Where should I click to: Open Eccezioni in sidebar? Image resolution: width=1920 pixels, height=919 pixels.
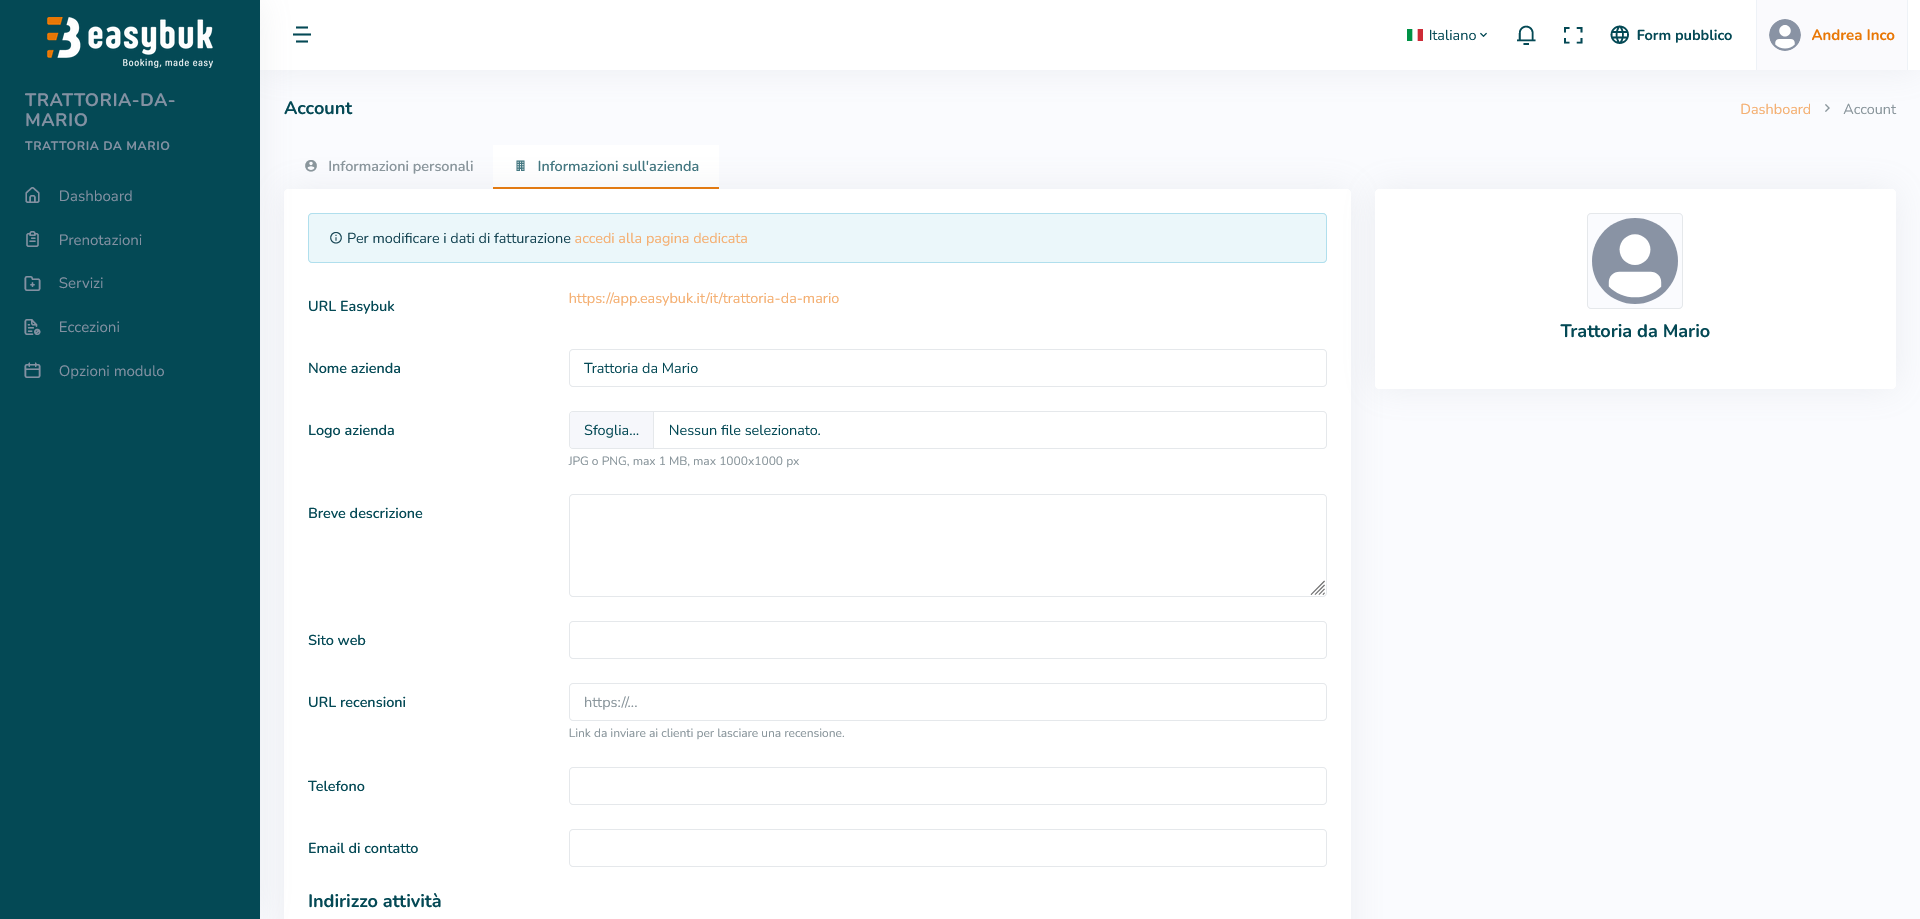89,327
